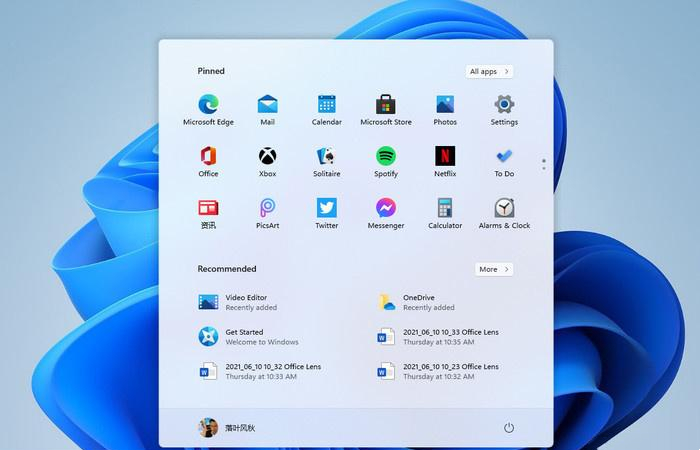Viewport: 700px width, 450px height.
Task: Launch the Xbox app
Action: click(267, 156)
